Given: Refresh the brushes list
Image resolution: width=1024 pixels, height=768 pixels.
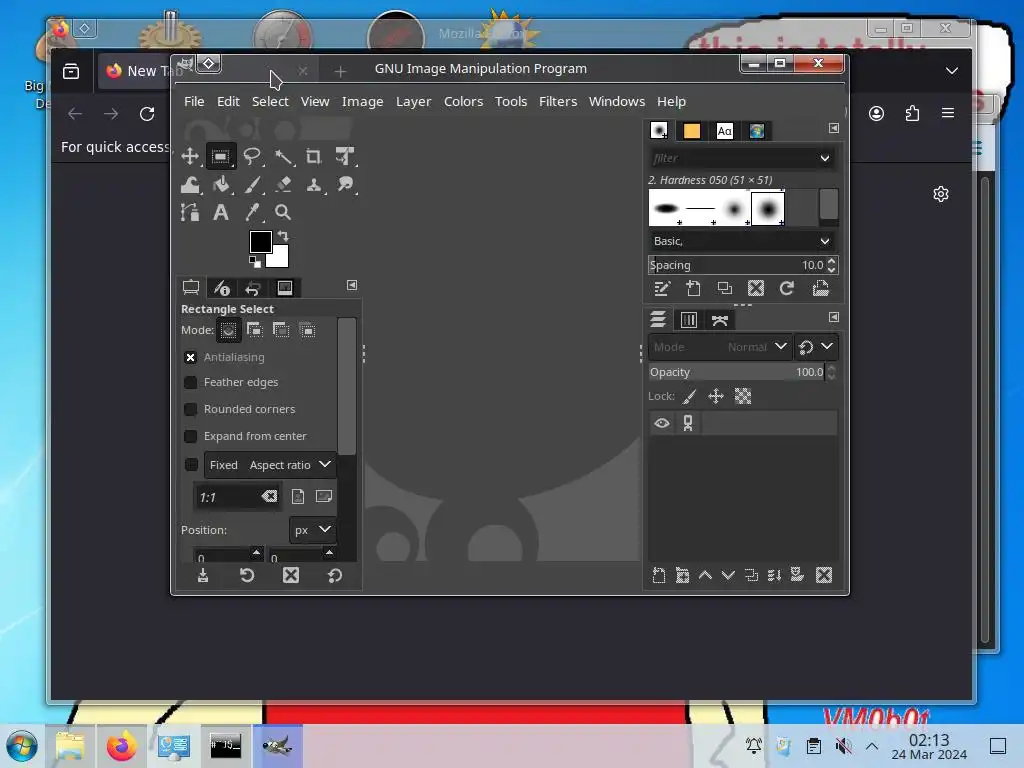Looking at the screenshot, I should pyautogui.click(x=787, y=289).
